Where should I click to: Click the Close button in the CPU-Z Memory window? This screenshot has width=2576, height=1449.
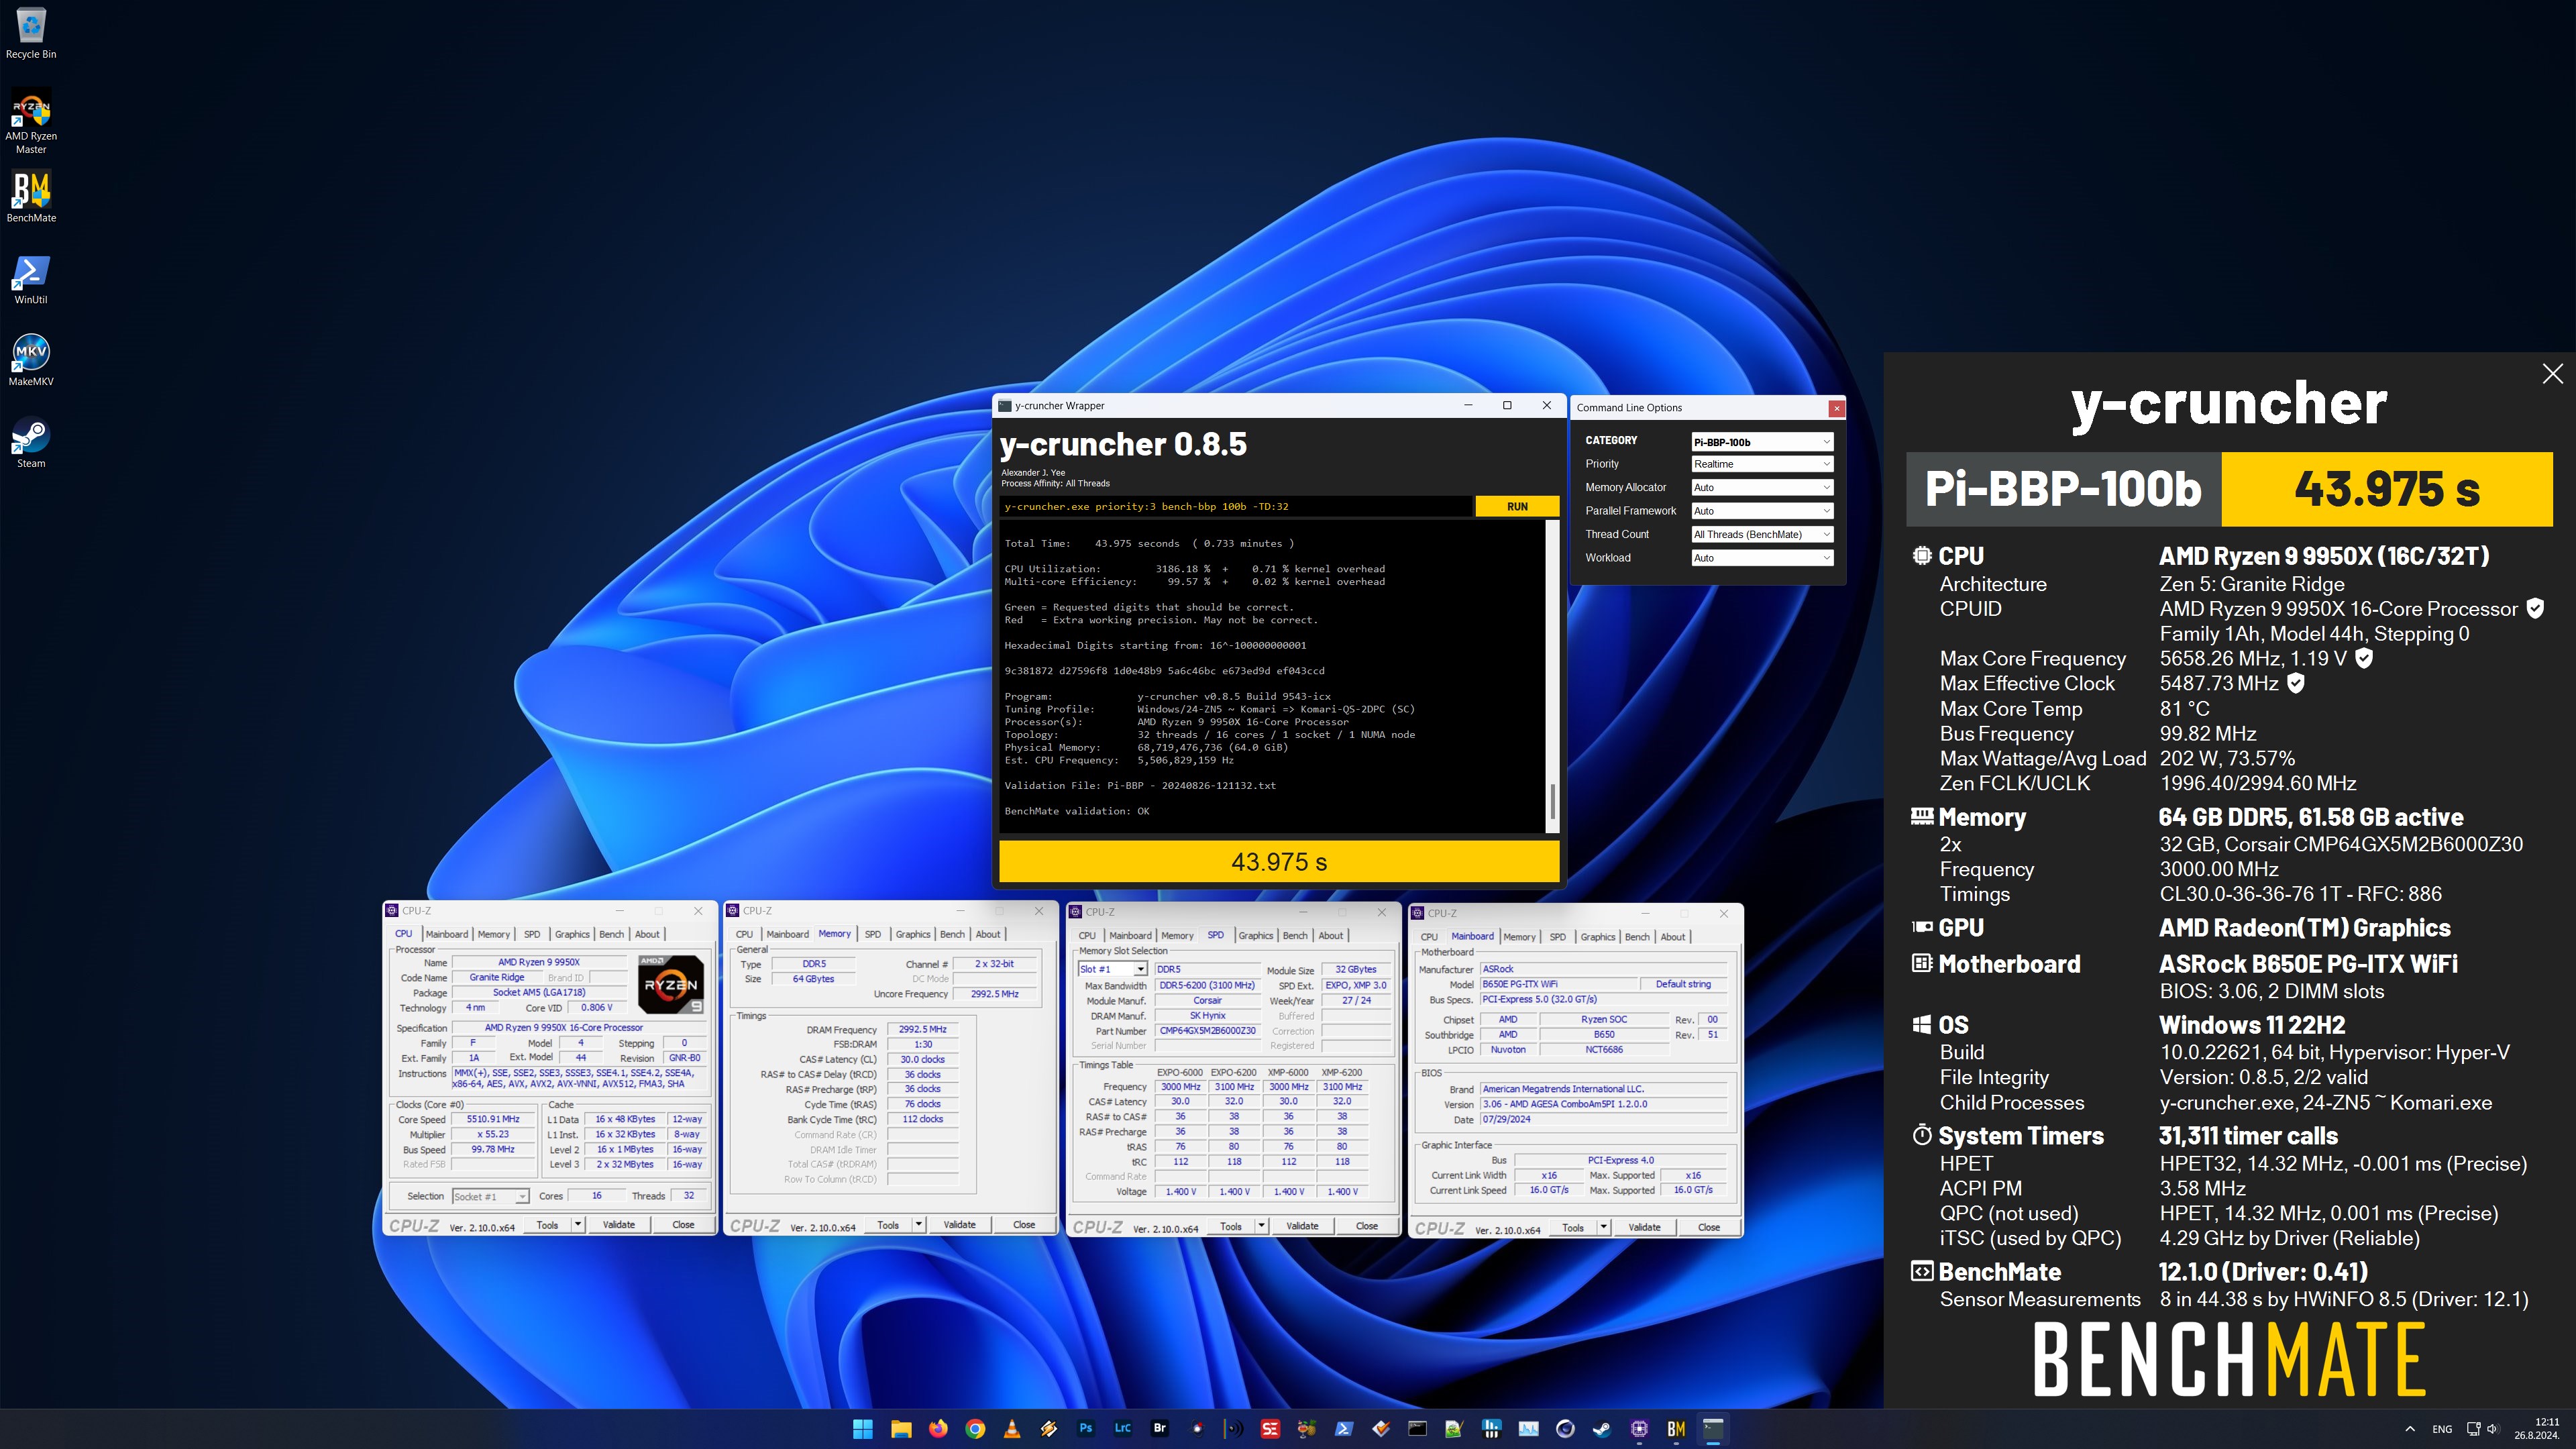point(1024,1225)
